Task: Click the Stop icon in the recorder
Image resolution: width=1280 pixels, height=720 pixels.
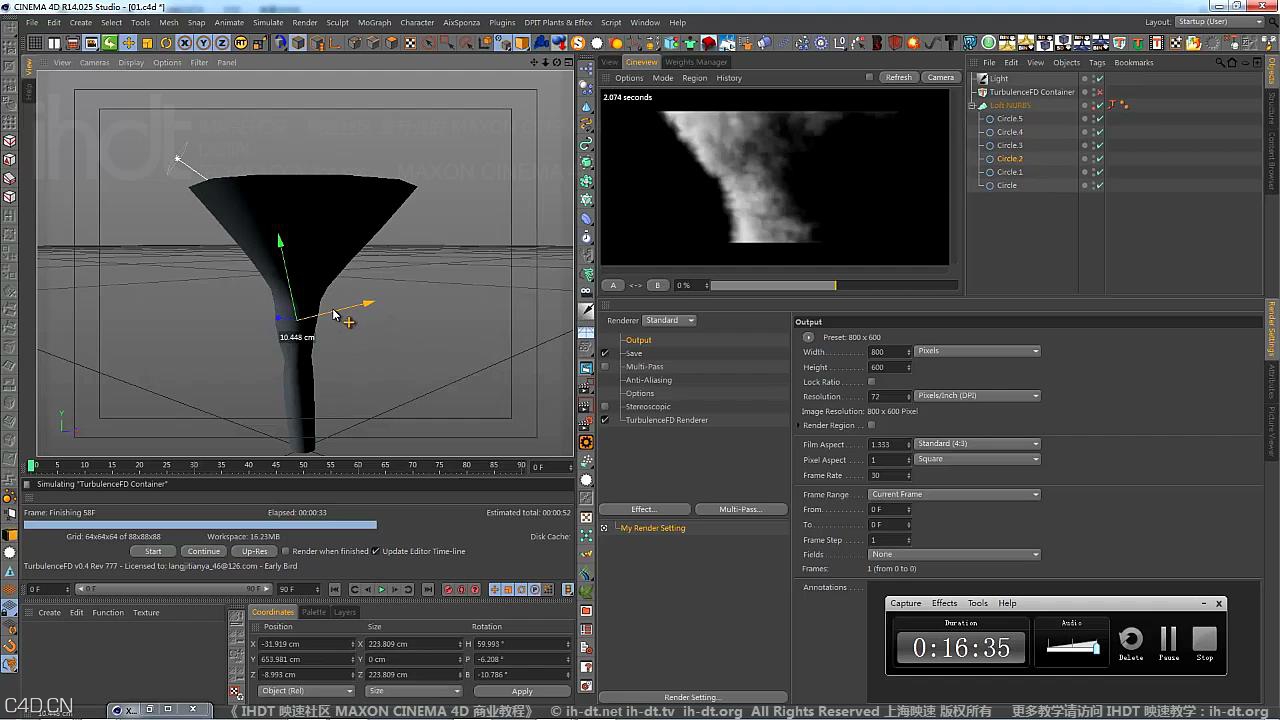Action: pos(1205,640)
